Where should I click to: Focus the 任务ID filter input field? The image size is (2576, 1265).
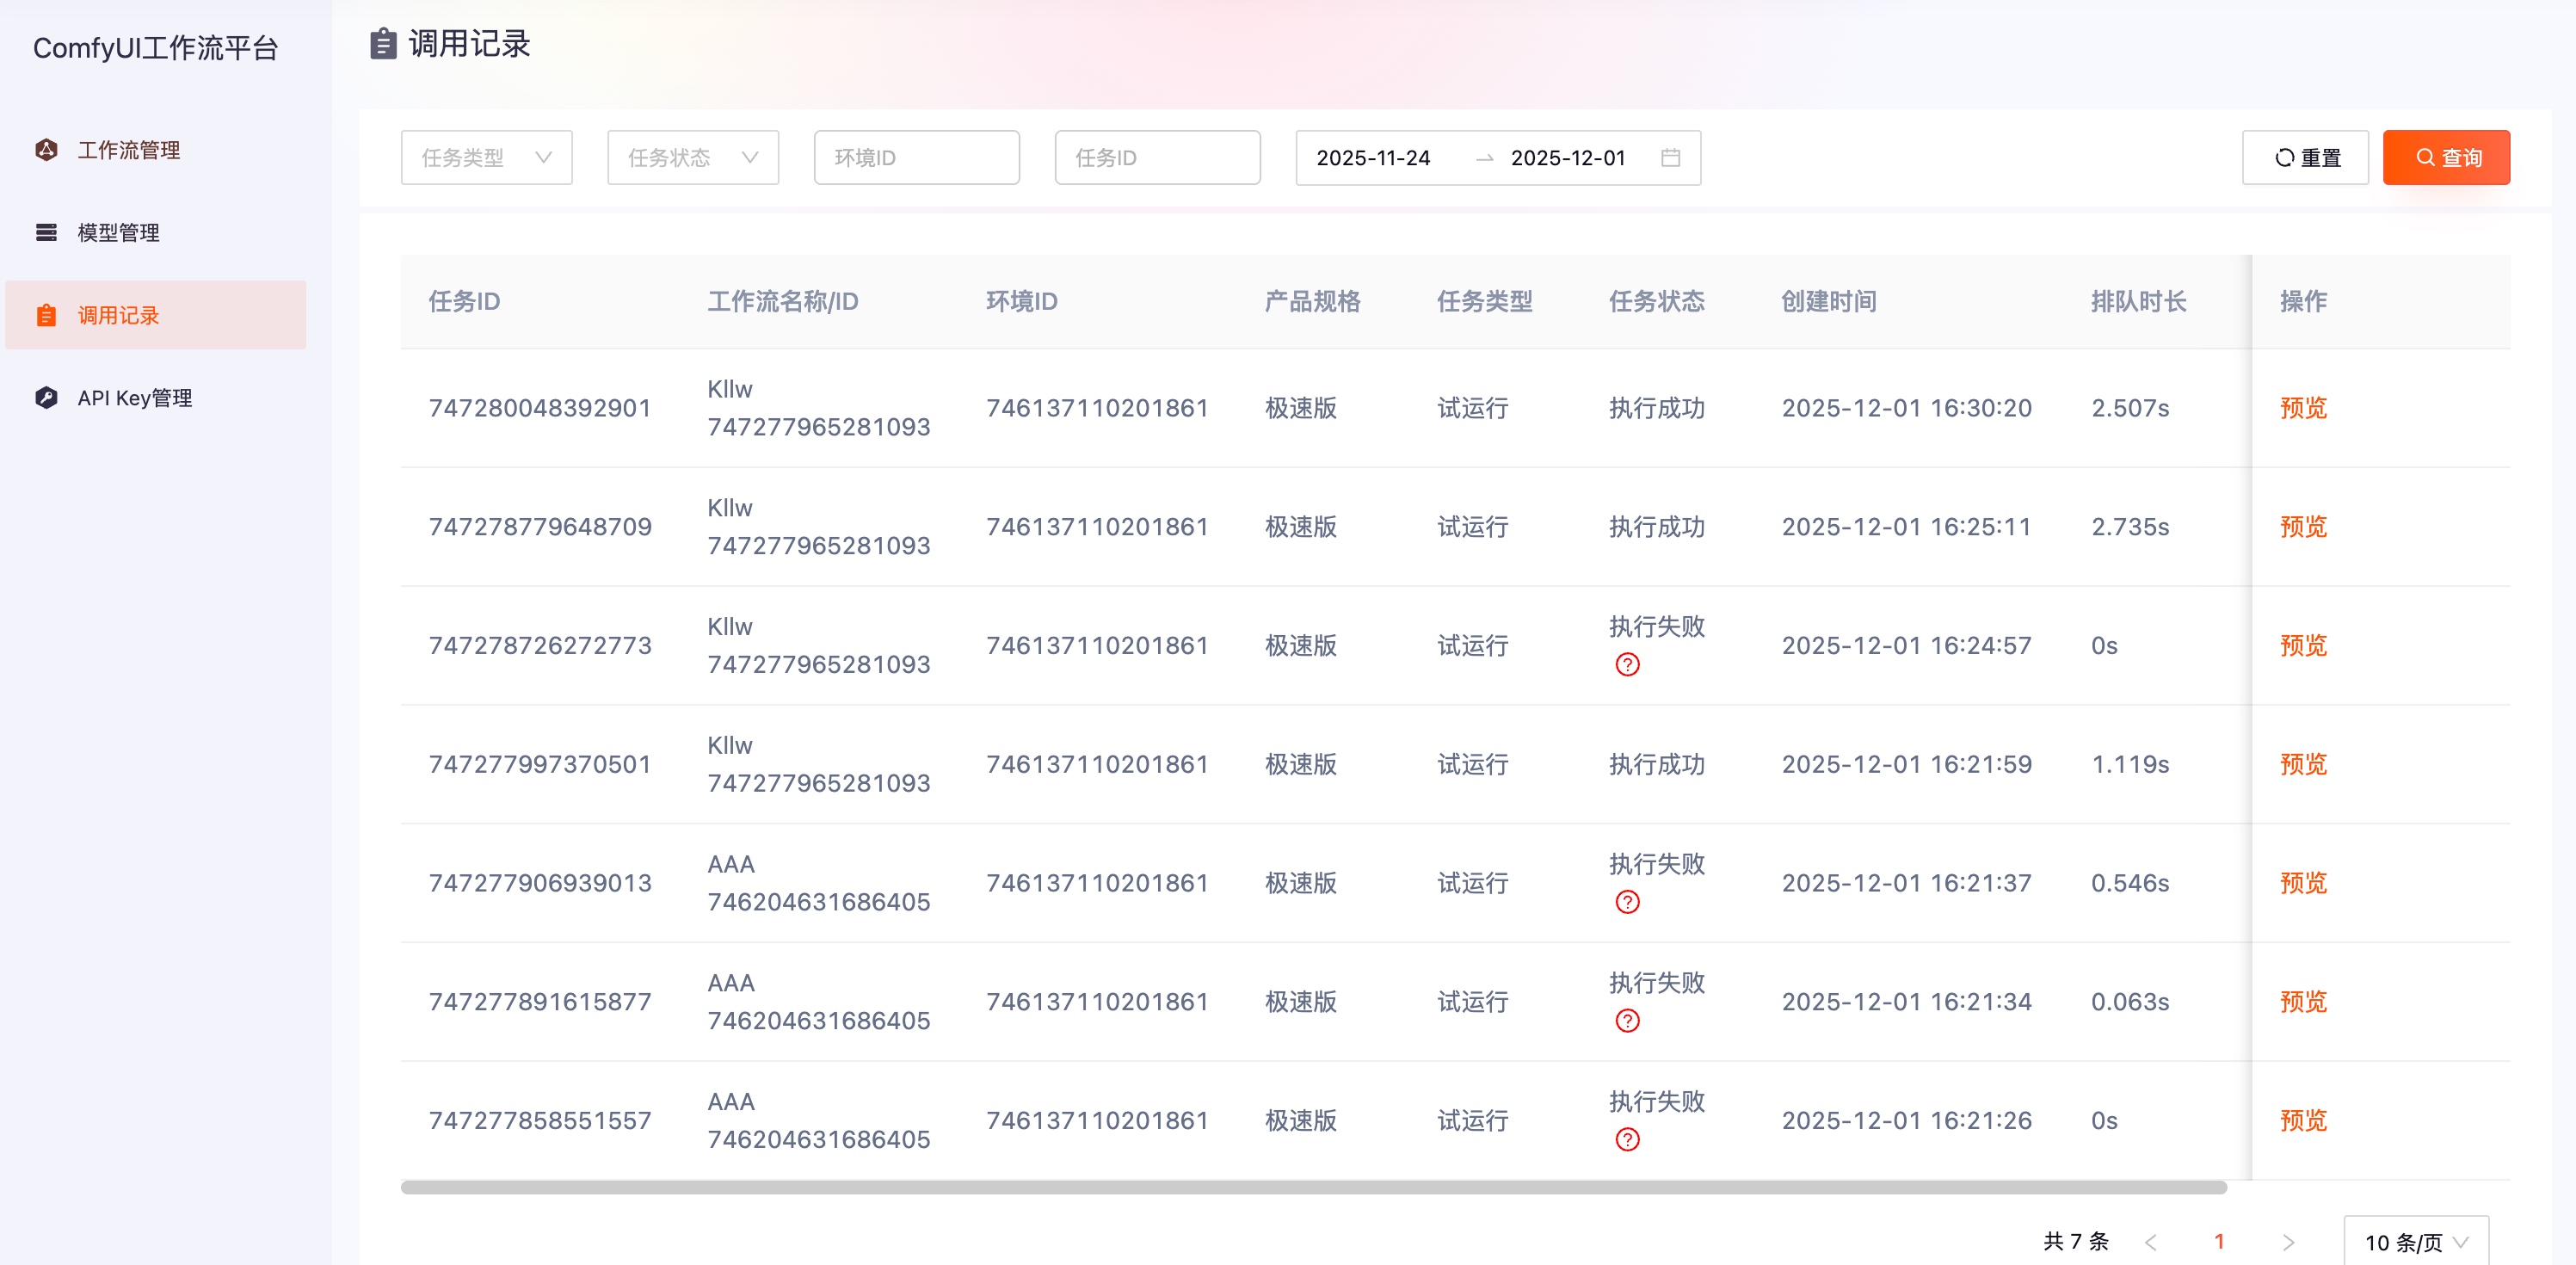pos(1157,158)
